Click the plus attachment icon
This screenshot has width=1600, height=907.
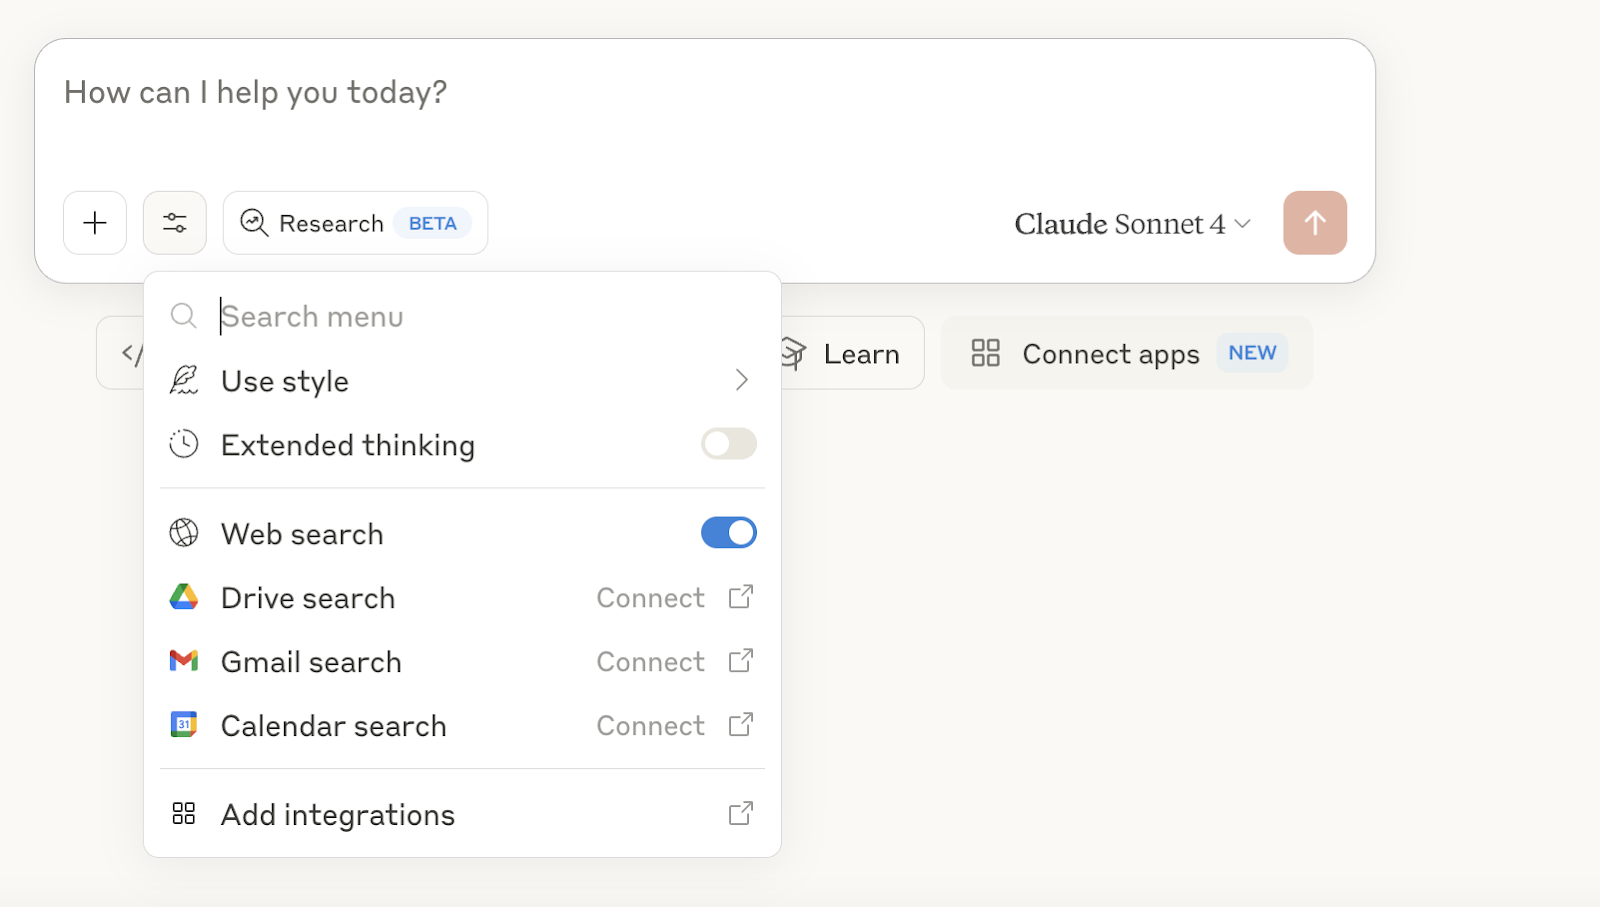95,223
